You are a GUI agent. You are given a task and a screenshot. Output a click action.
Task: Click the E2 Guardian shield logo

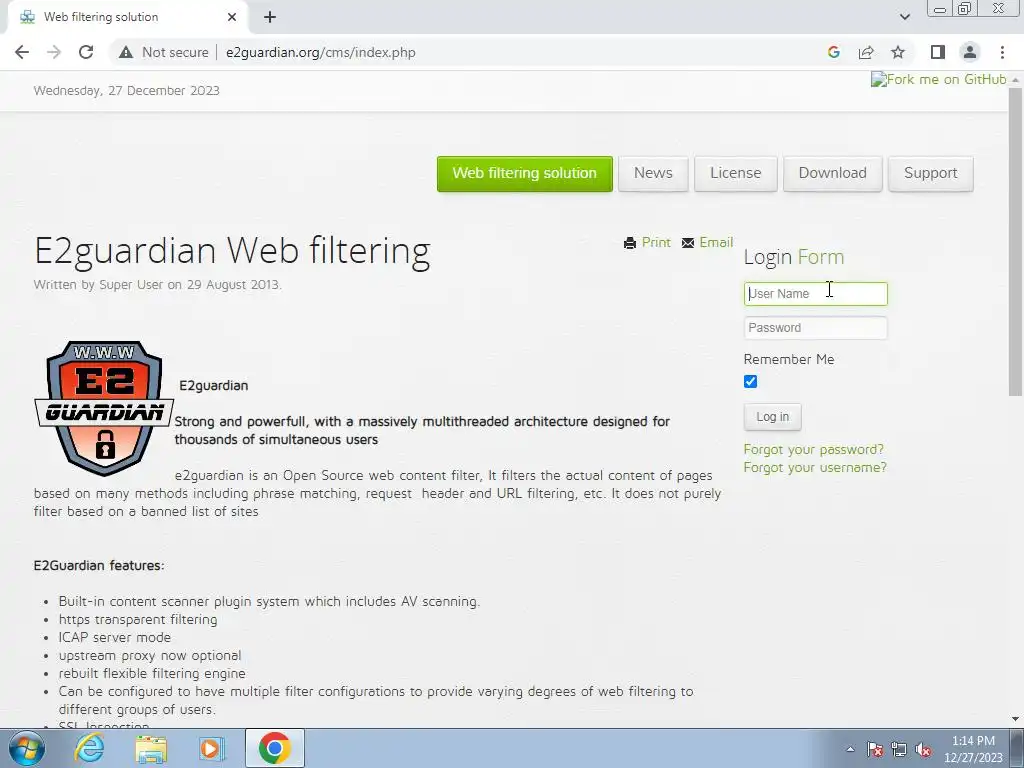(104, 408)
